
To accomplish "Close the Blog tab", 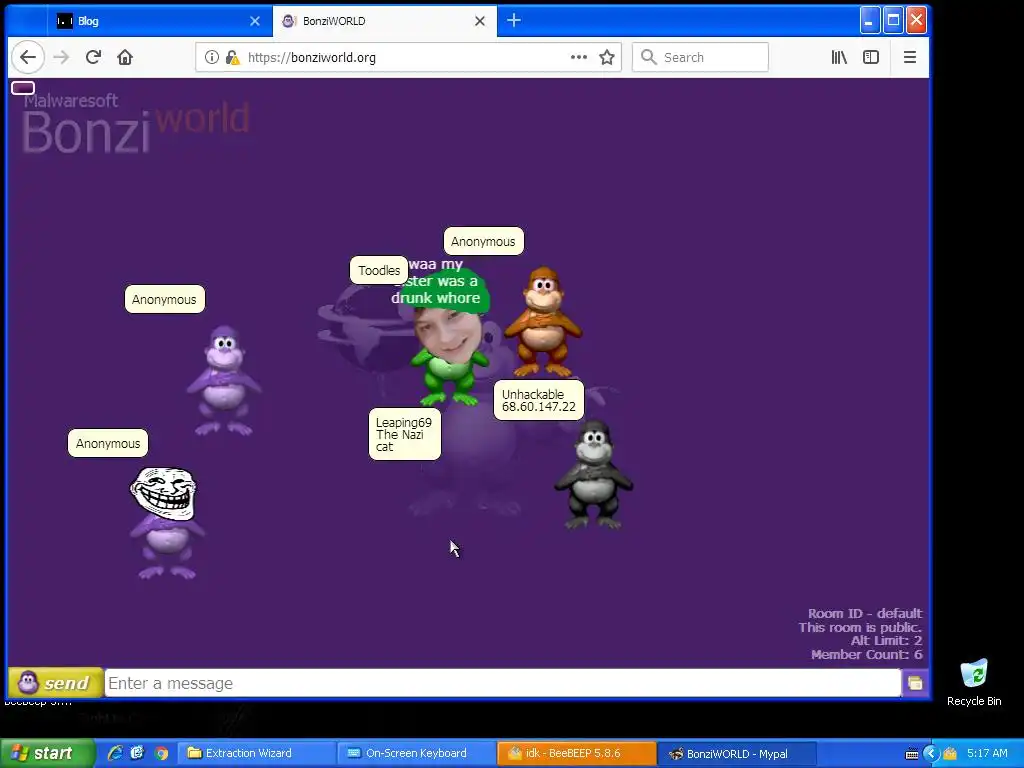I will click(255, 21).
